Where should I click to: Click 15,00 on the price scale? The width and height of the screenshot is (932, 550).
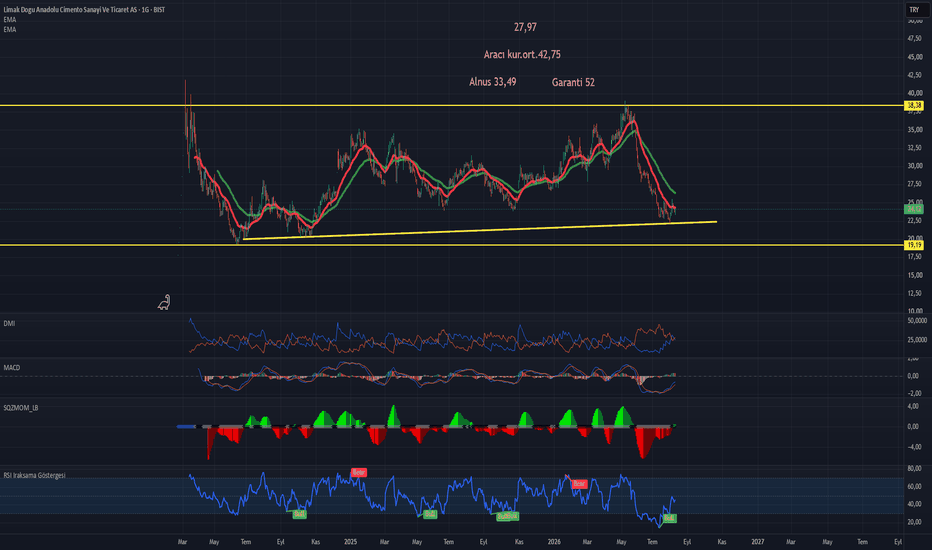pos(914,275)
